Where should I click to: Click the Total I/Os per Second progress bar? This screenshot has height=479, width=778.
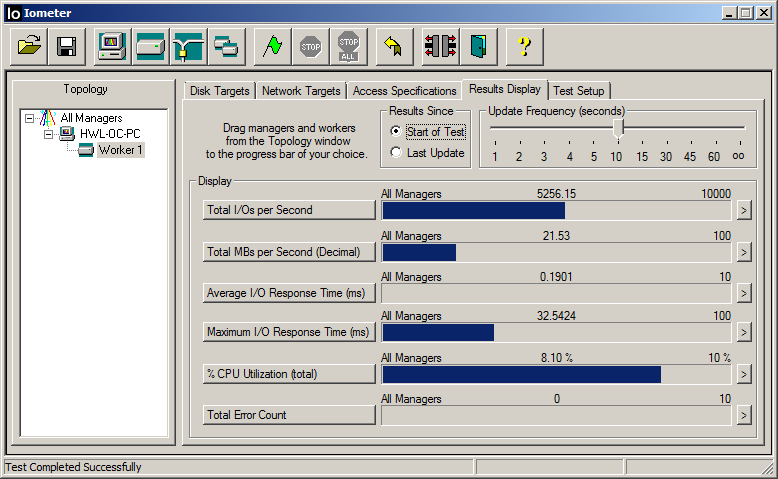tap(556, 210)
